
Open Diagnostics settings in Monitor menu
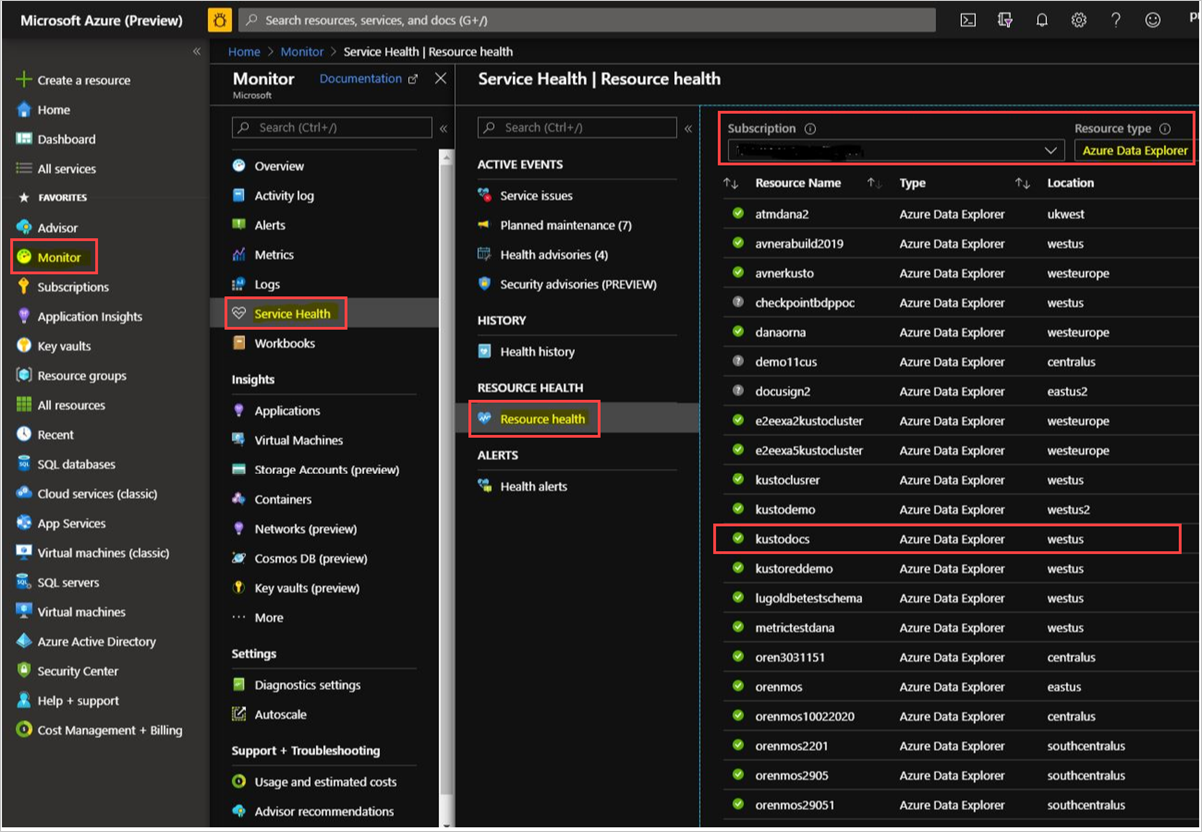(x=307, y=685)
